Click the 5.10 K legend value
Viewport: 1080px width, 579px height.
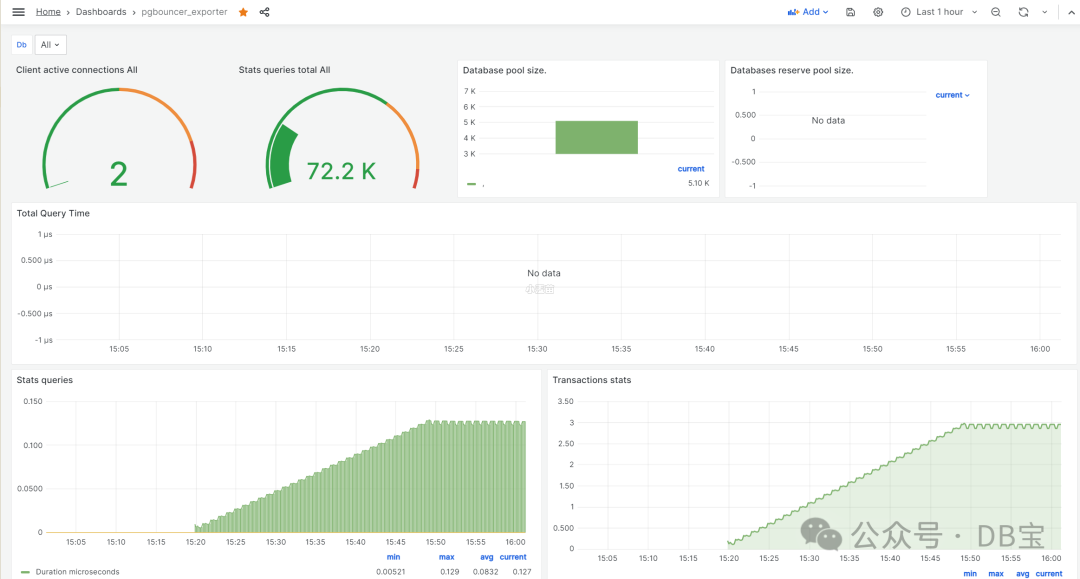[698, 183]
